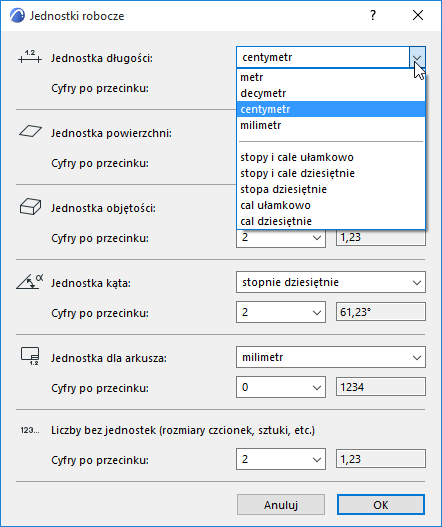Open the 'stopnie dziesiętnie' angle dropdown
This screenshot has width=442, height=527.
click(331, 282)
